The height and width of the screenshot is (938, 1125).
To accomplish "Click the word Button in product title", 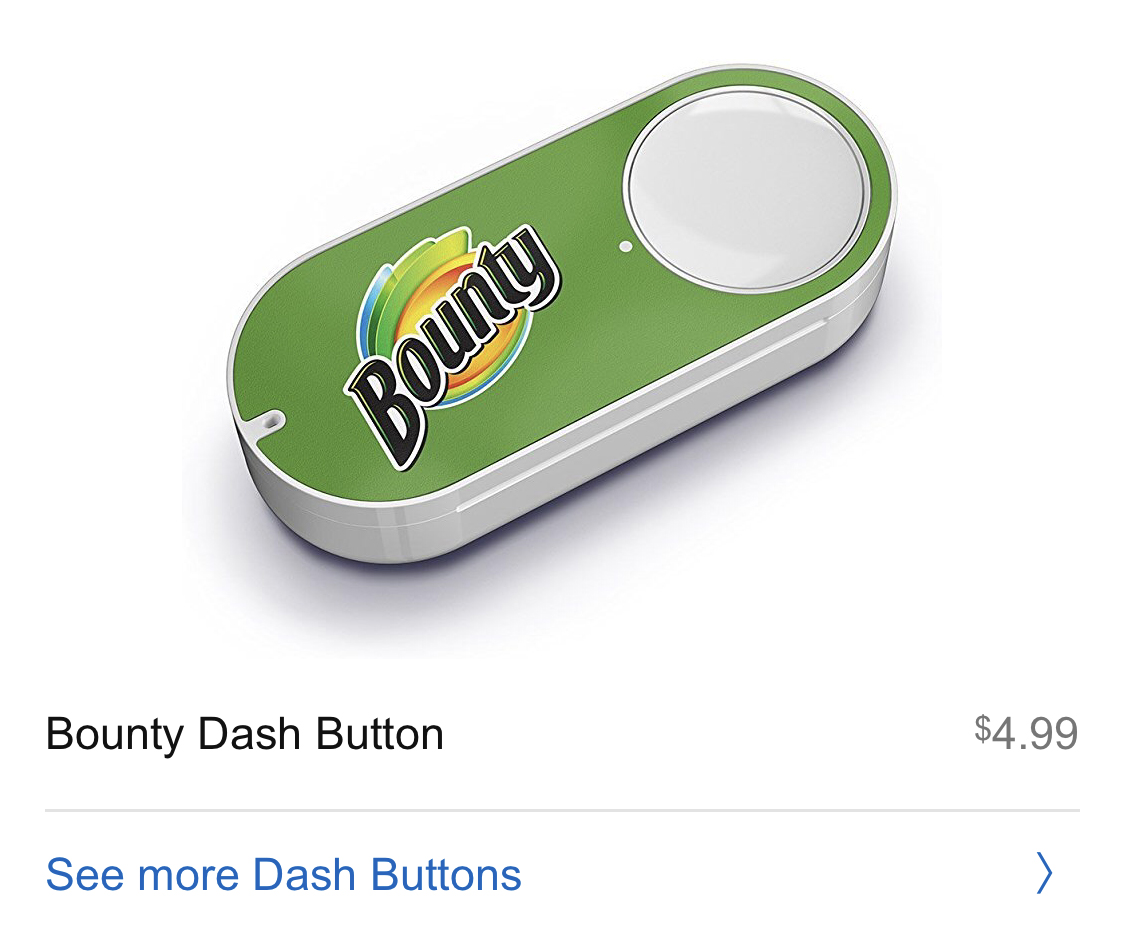I will (x=380, y=733).
